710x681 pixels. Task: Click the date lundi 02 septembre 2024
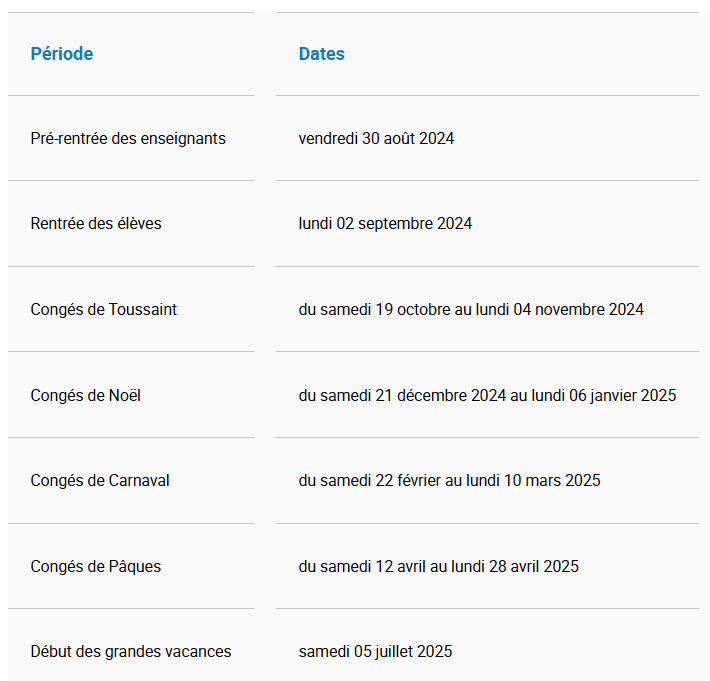point(385,223)
